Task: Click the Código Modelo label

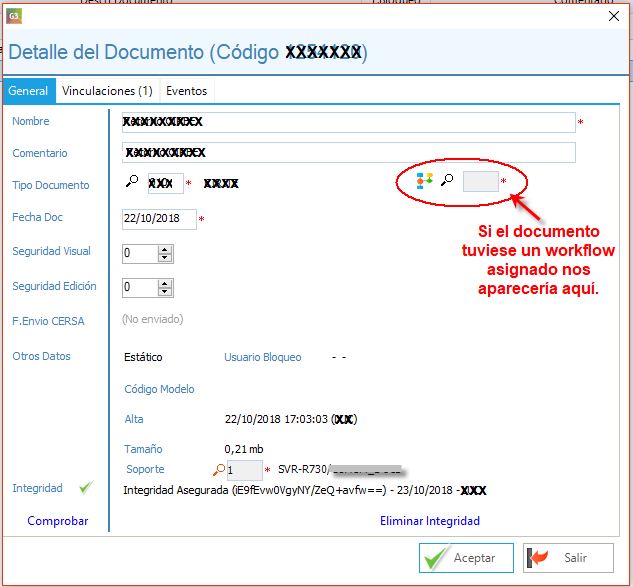Action: (159, 389)
